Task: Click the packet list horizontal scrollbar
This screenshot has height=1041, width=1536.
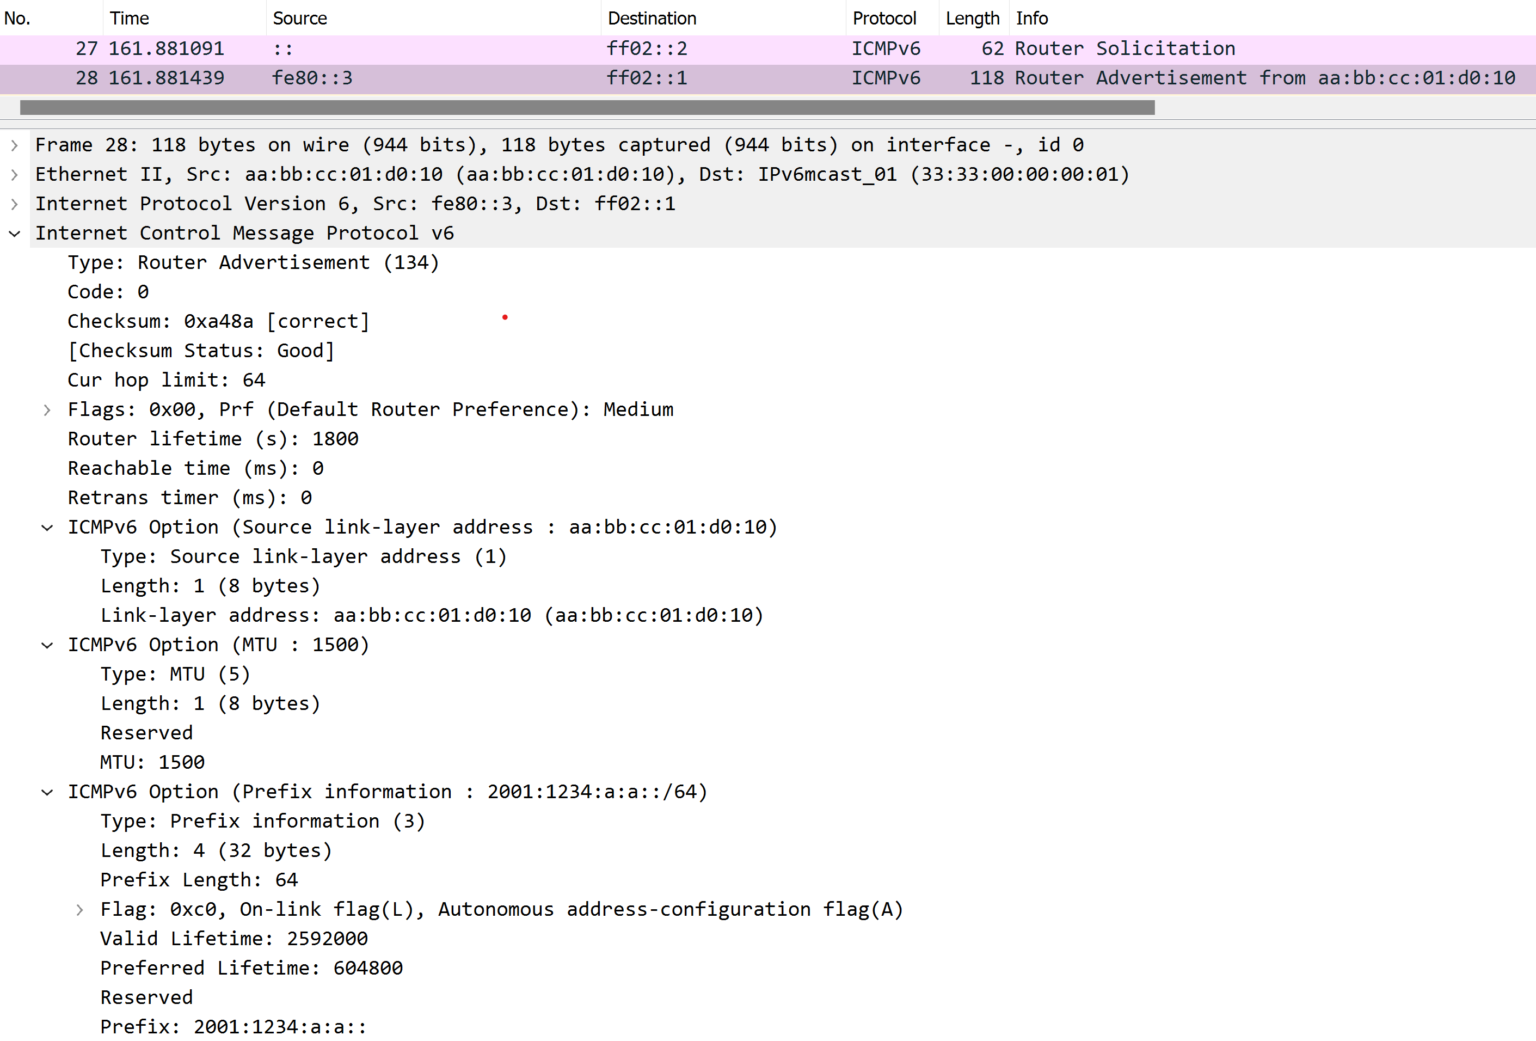Action: coord(587,107)
